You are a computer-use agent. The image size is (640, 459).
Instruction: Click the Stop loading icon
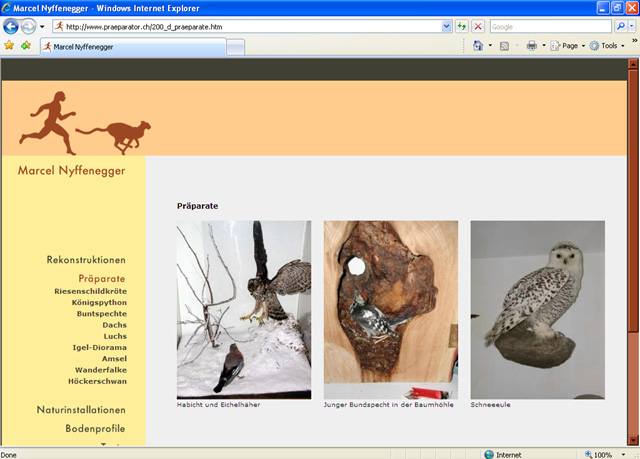[x=478, y=26]
